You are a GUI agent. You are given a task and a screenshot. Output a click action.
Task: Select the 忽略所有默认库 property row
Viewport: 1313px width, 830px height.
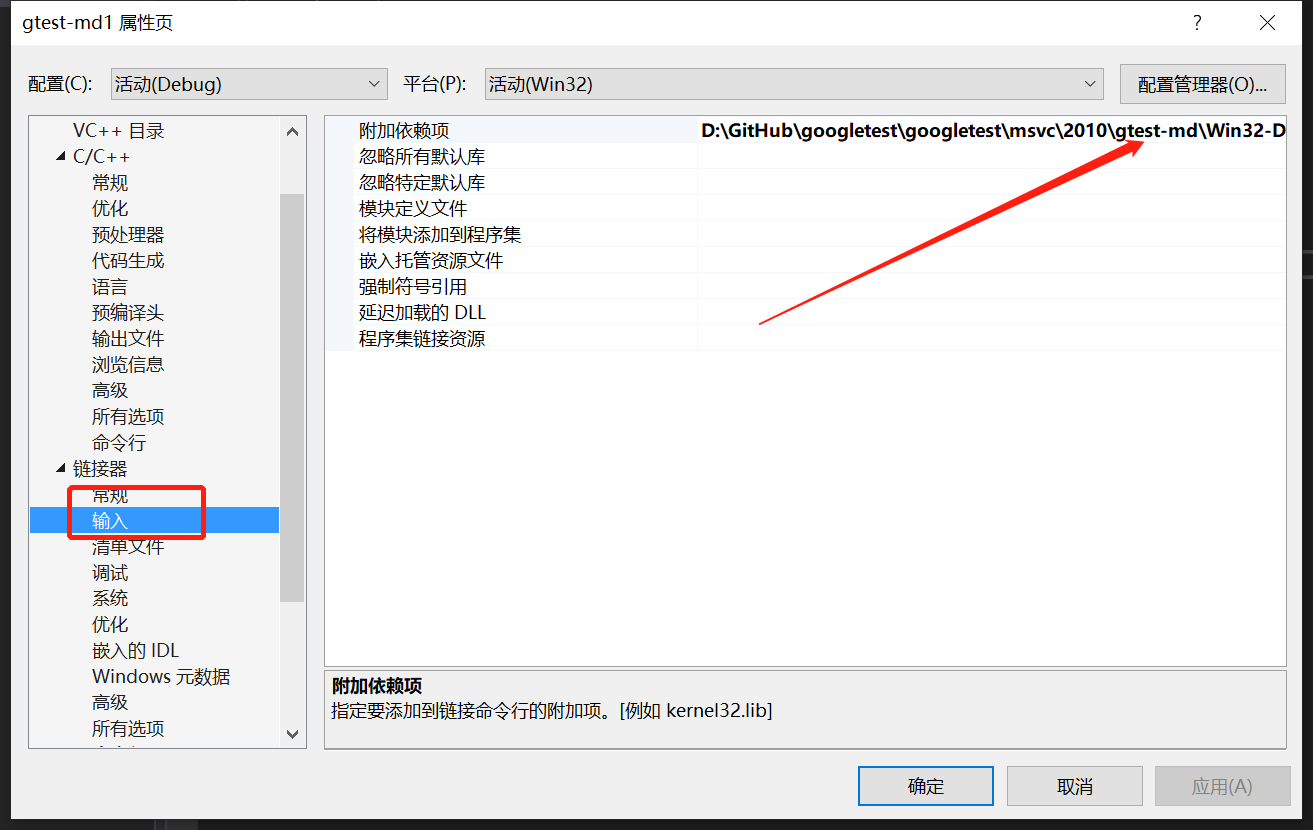click(x=805, y=157)
